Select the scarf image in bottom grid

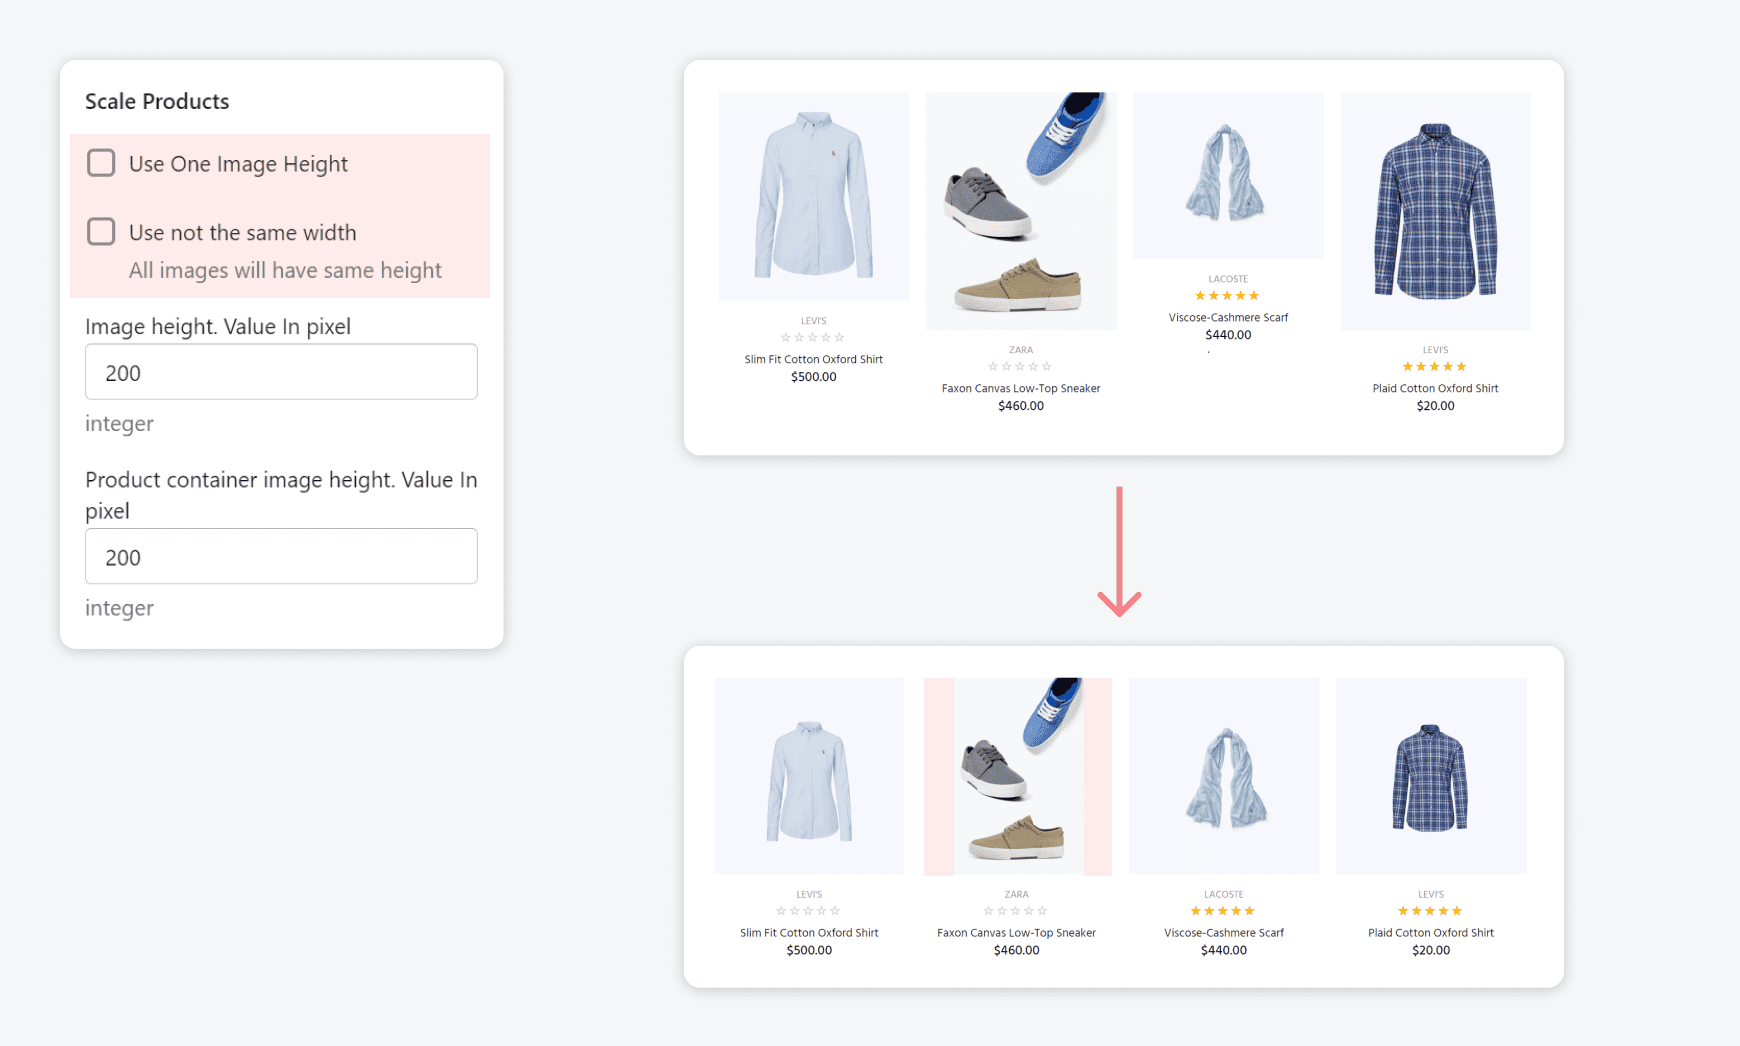[x=1224, y=776]
